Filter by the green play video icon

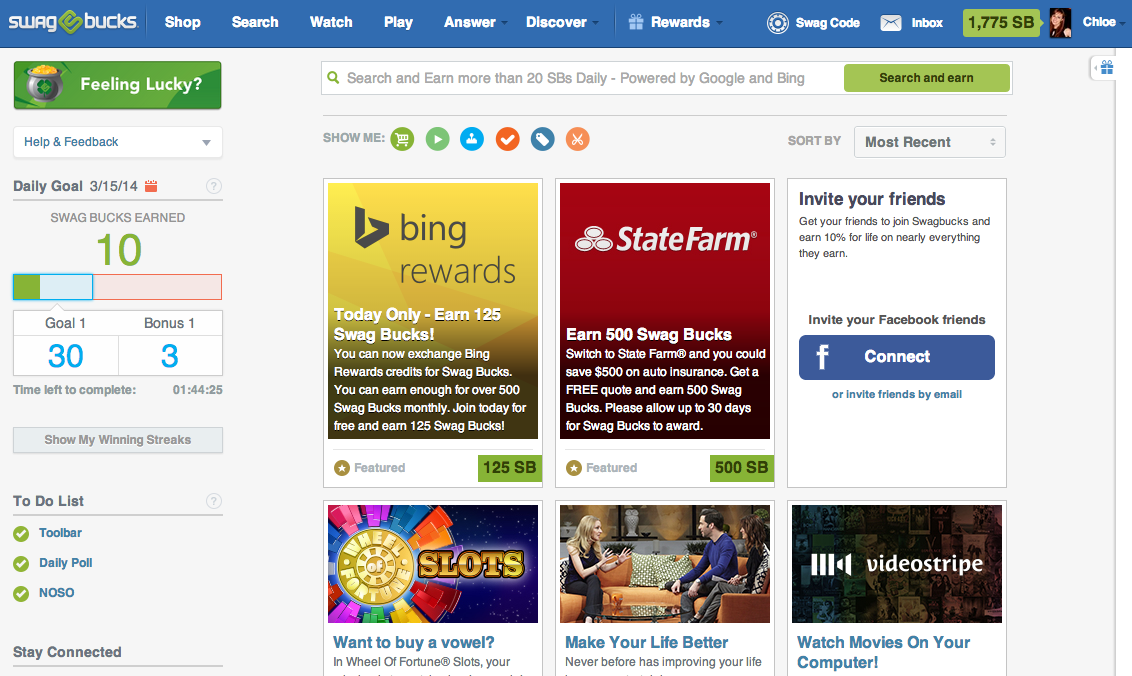[437, 139]
